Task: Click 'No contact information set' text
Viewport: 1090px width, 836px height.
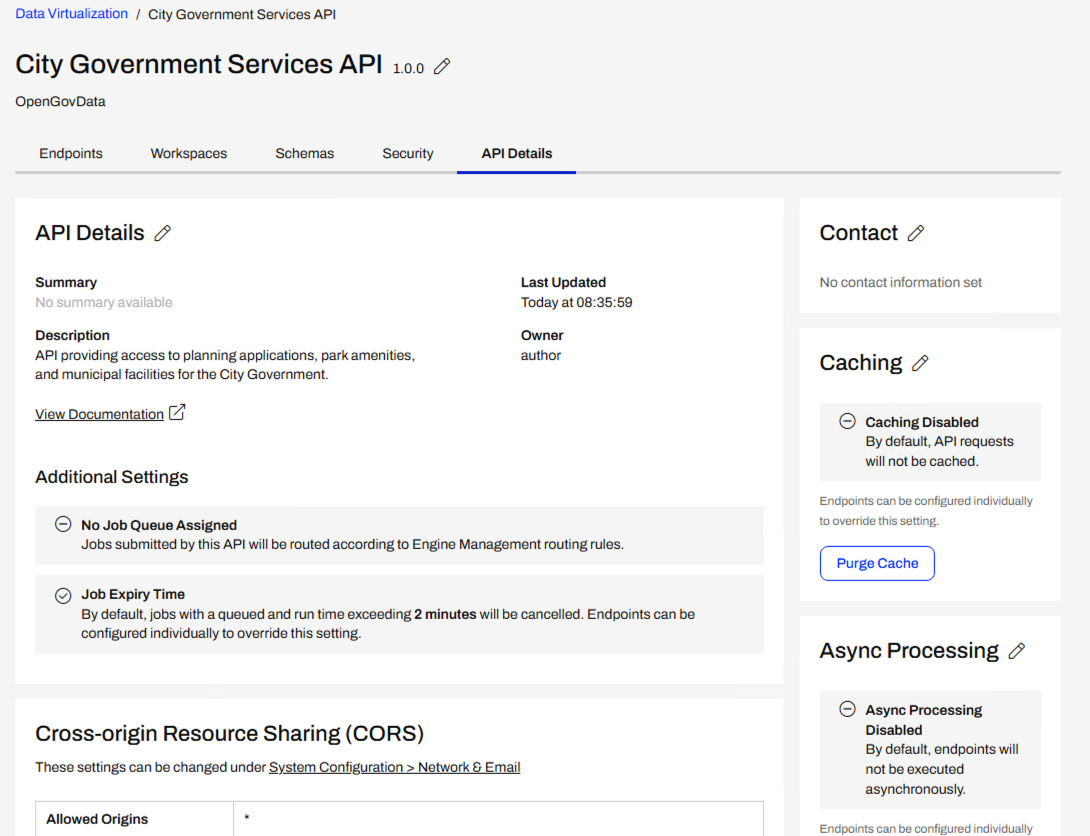Action: [900, 282]
